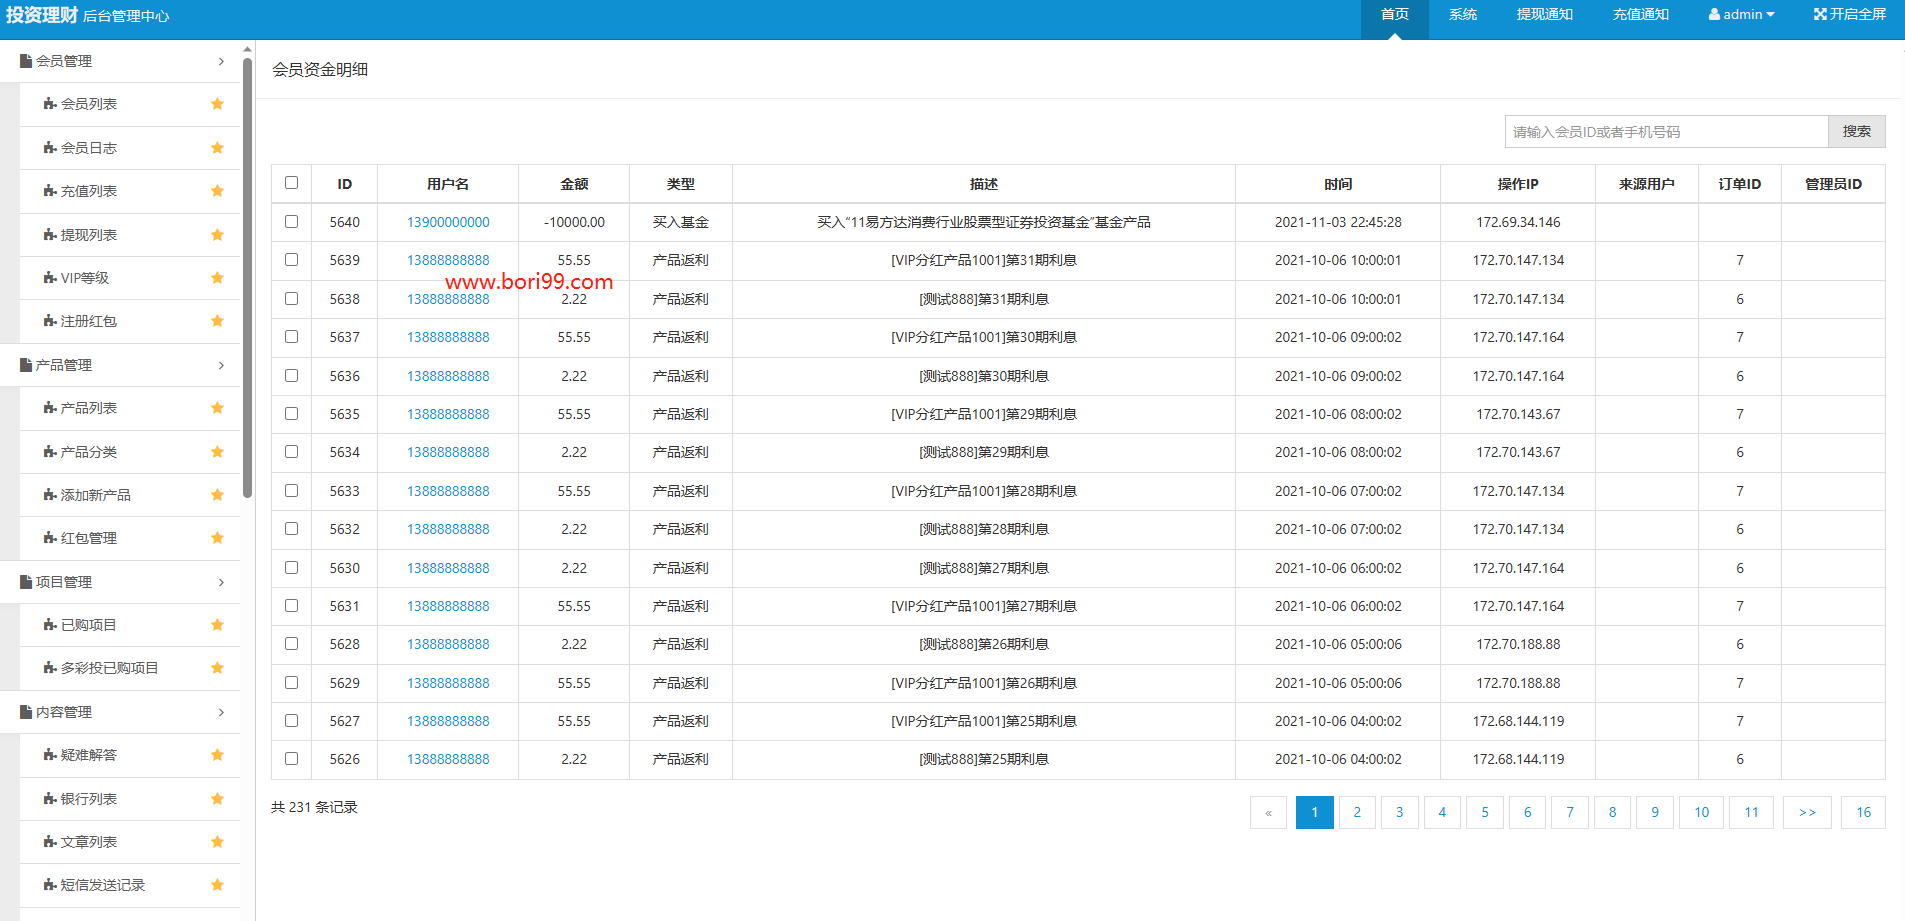Check the box for record ID 5639
Viewport: 1905px width, 921px height.
click(x=291, y=260)
